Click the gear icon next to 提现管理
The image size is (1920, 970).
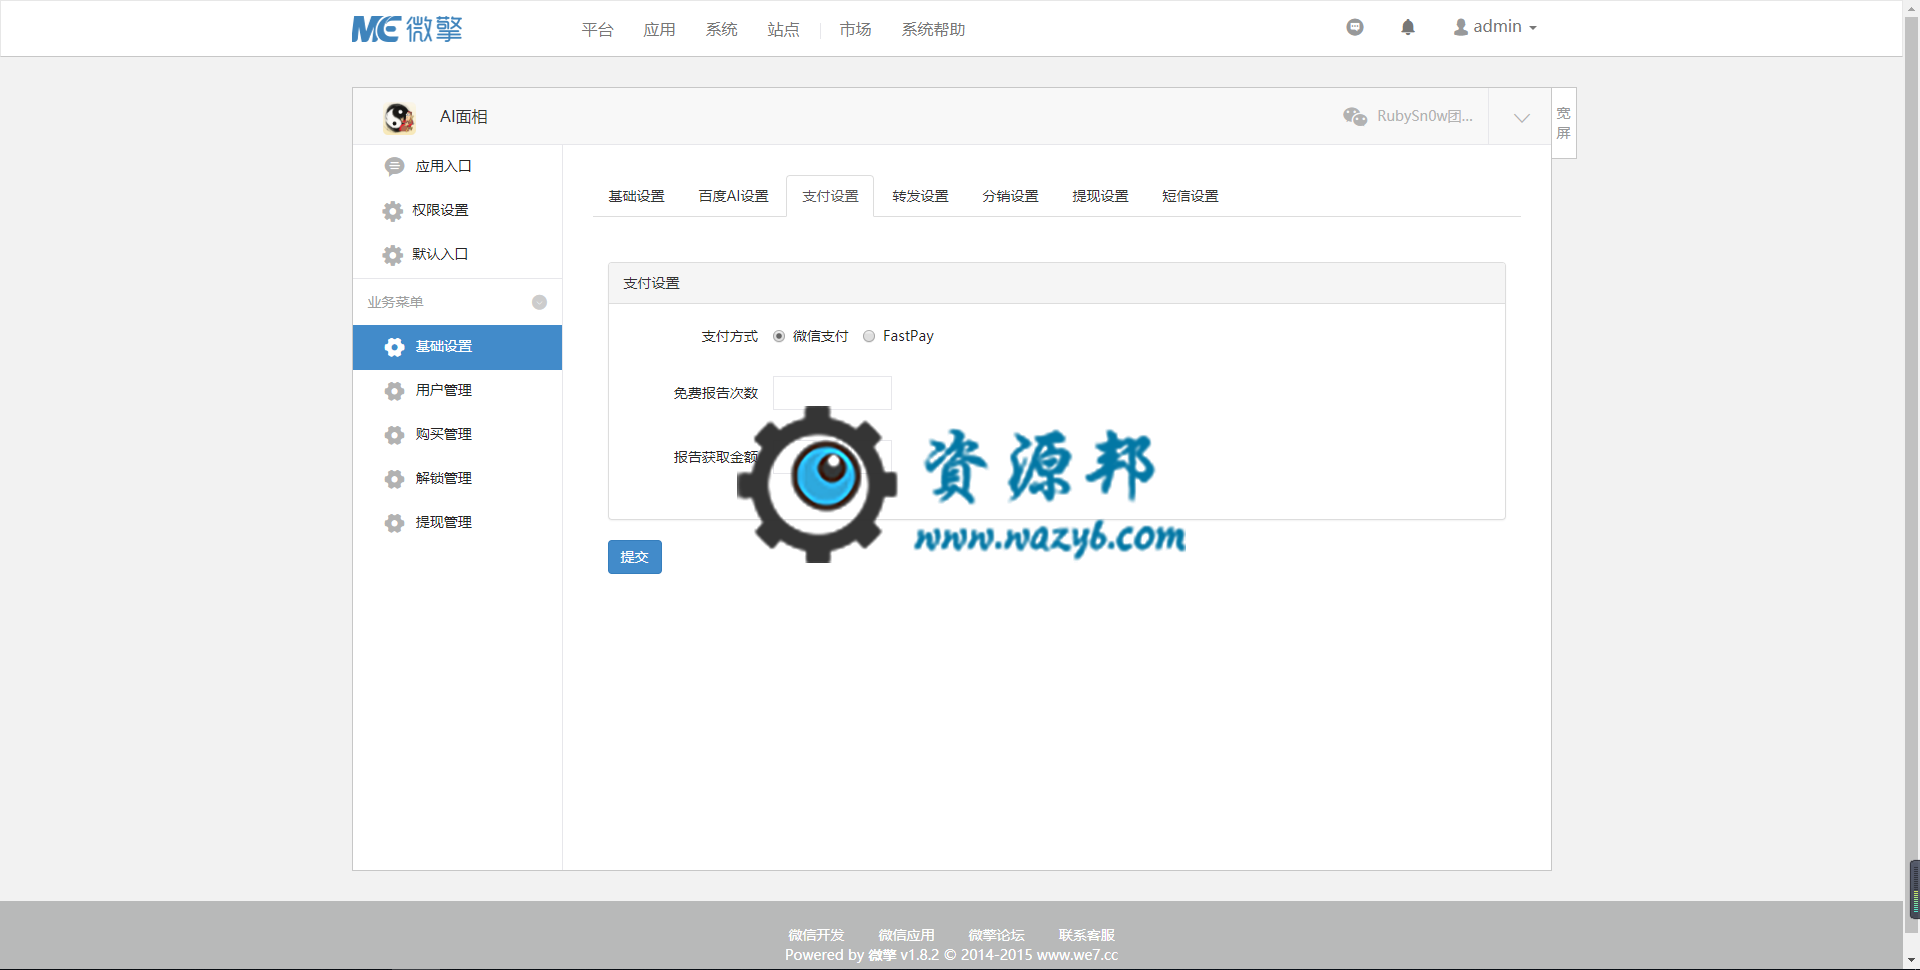pyautogui.click(x=394, y=523)
